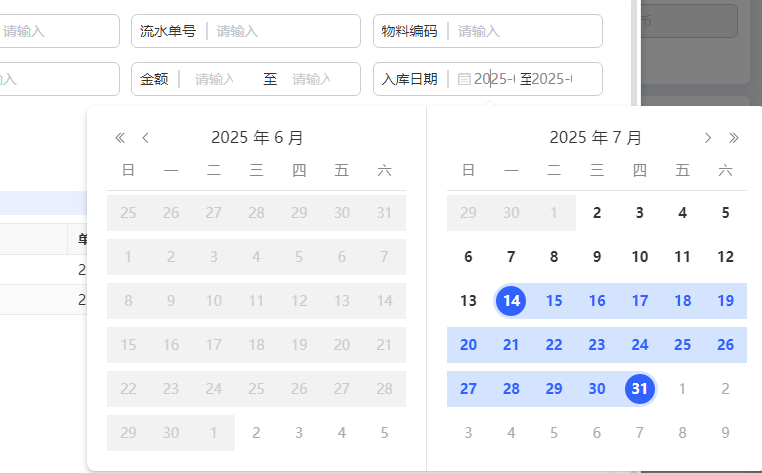
Task: Click July 19 in selected range
Action: [725, 301]
